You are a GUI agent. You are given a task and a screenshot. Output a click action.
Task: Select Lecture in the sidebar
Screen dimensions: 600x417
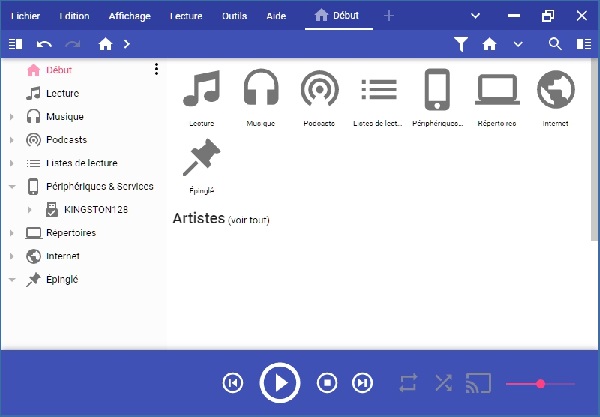pos(62,93)
